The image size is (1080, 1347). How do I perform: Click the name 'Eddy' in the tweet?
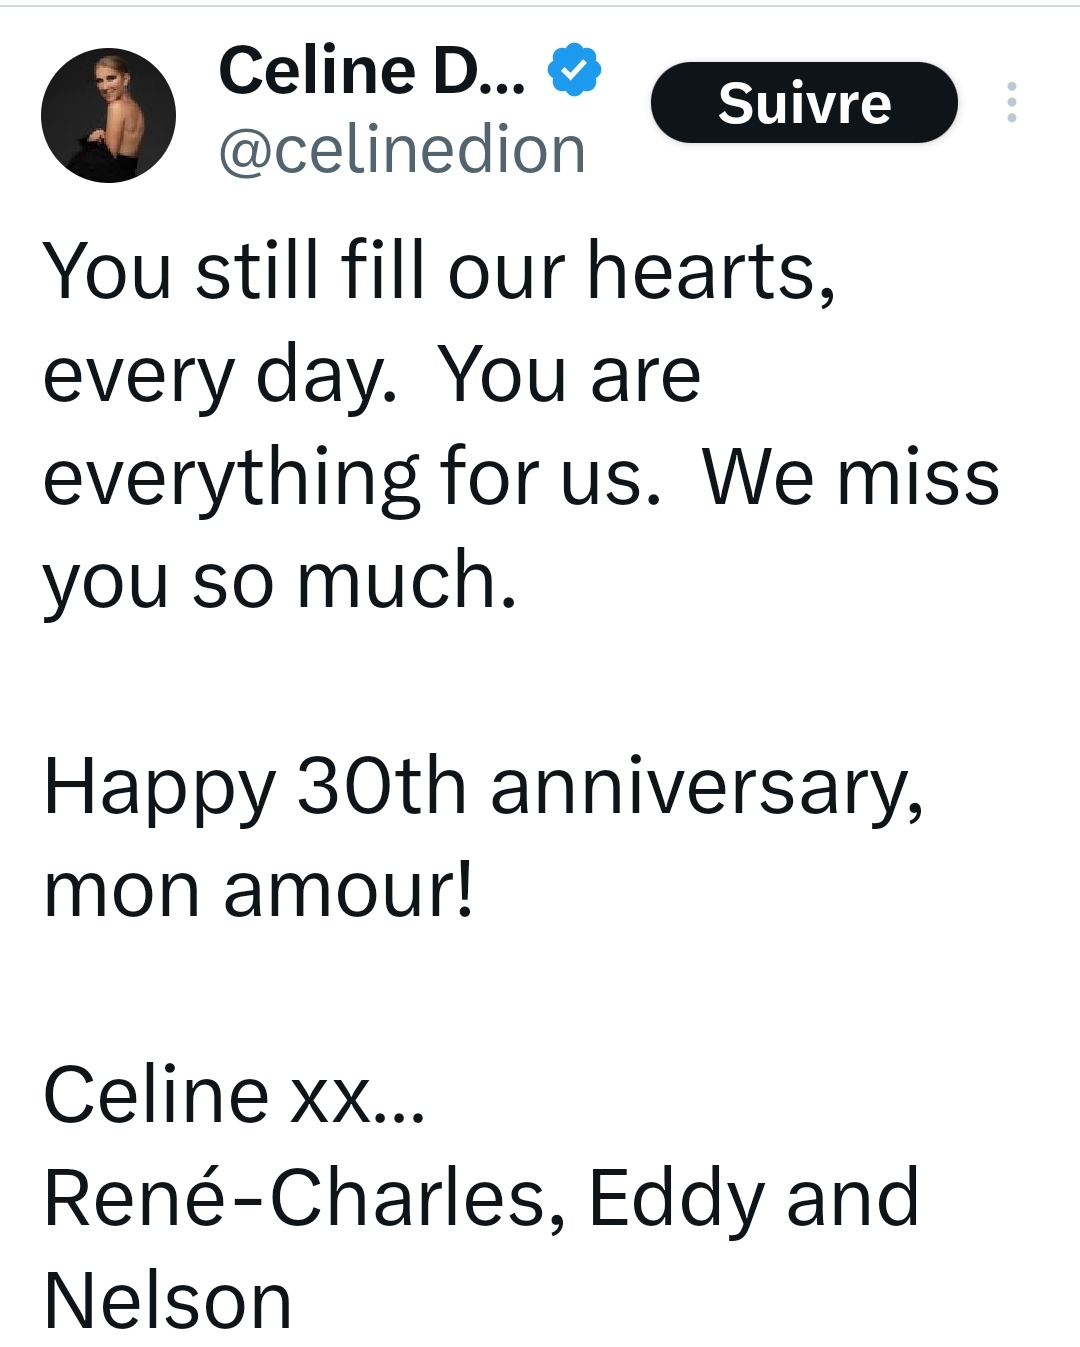click(x=675, y=1198)
